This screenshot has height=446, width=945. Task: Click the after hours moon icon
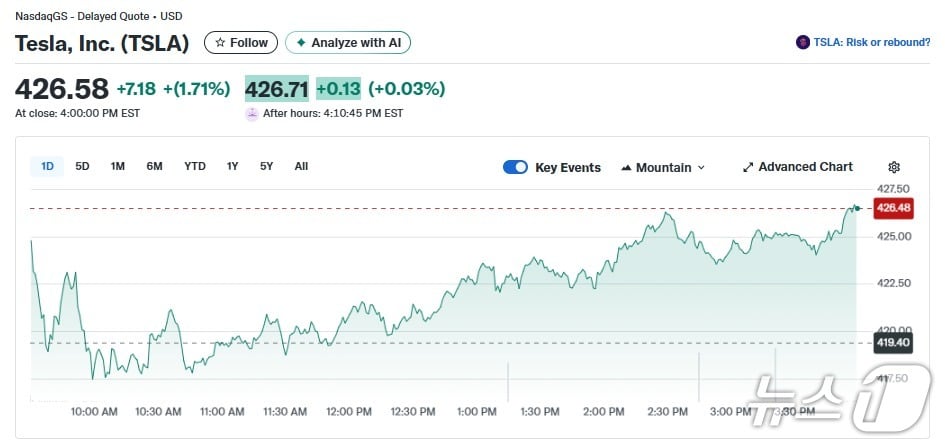click(252, 114)
